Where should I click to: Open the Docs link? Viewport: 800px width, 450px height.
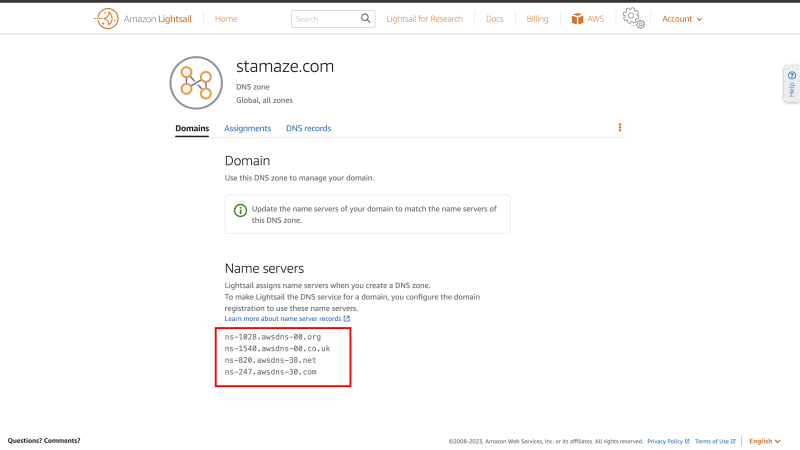[x=494, y=19]
